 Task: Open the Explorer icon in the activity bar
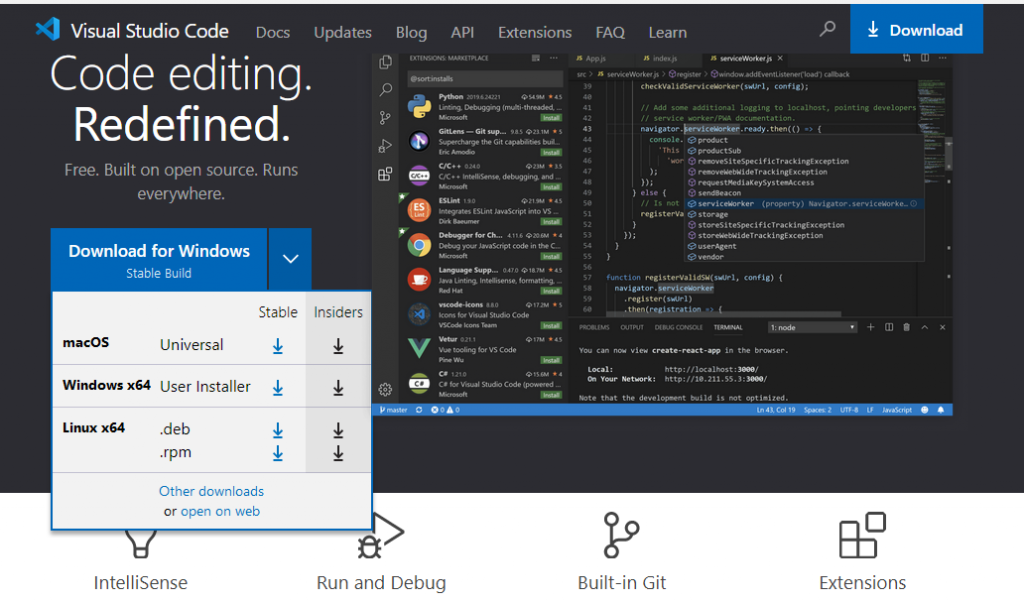(385, 61)
